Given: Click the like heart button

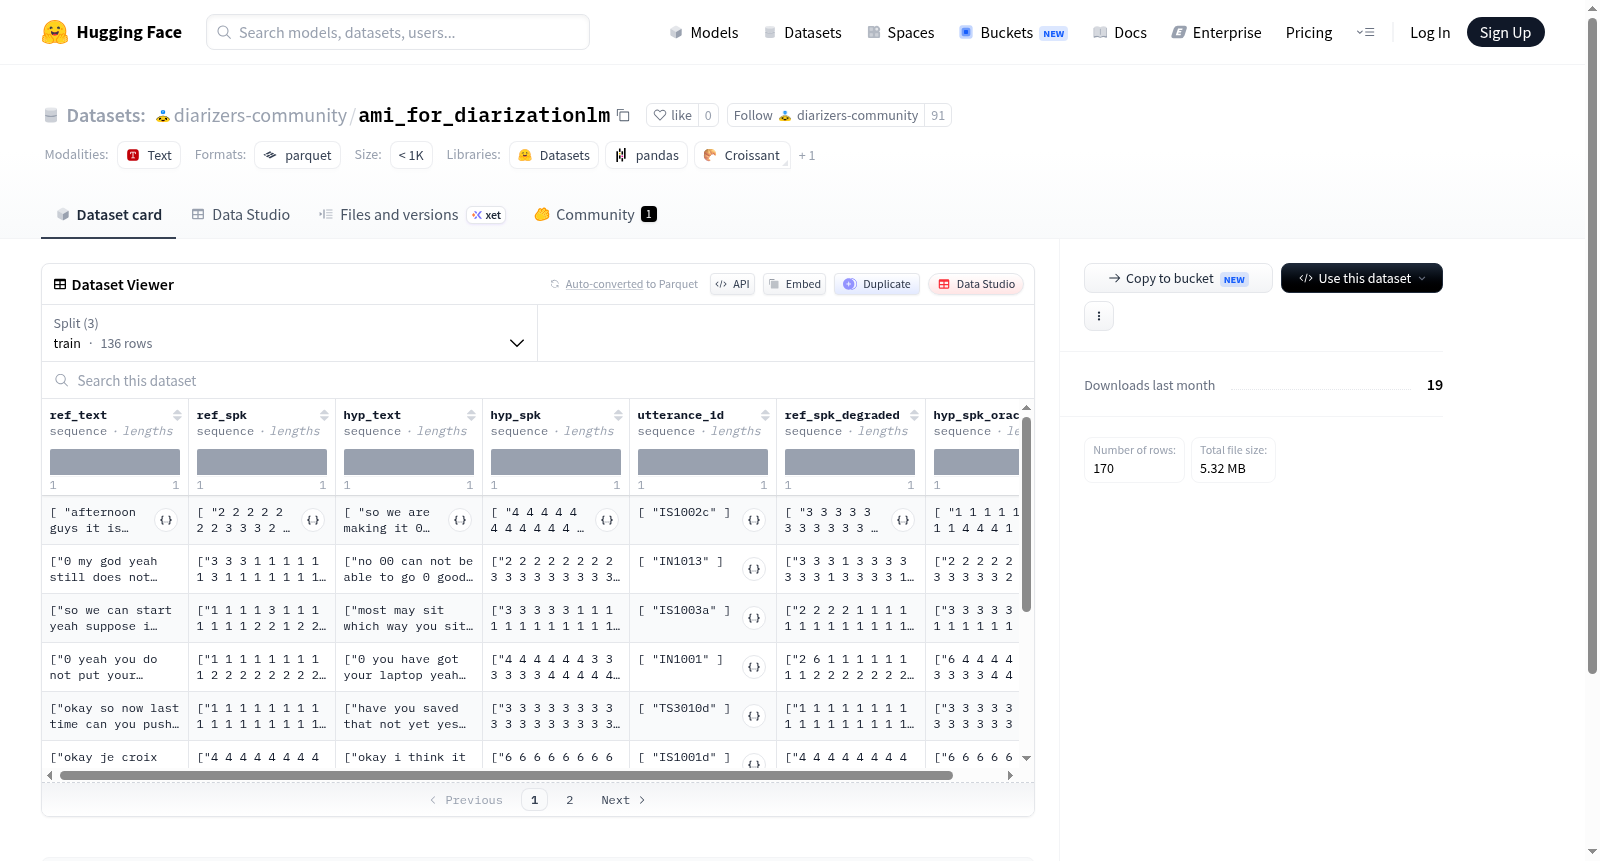Looking at the screenshot, I should [672, 115].
